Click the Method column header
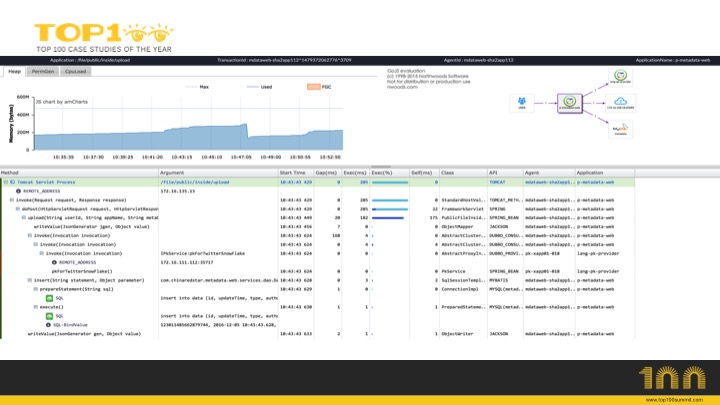The width and height of the screenshot is (720, 405). pyautogui.click(x=79, y=173)
